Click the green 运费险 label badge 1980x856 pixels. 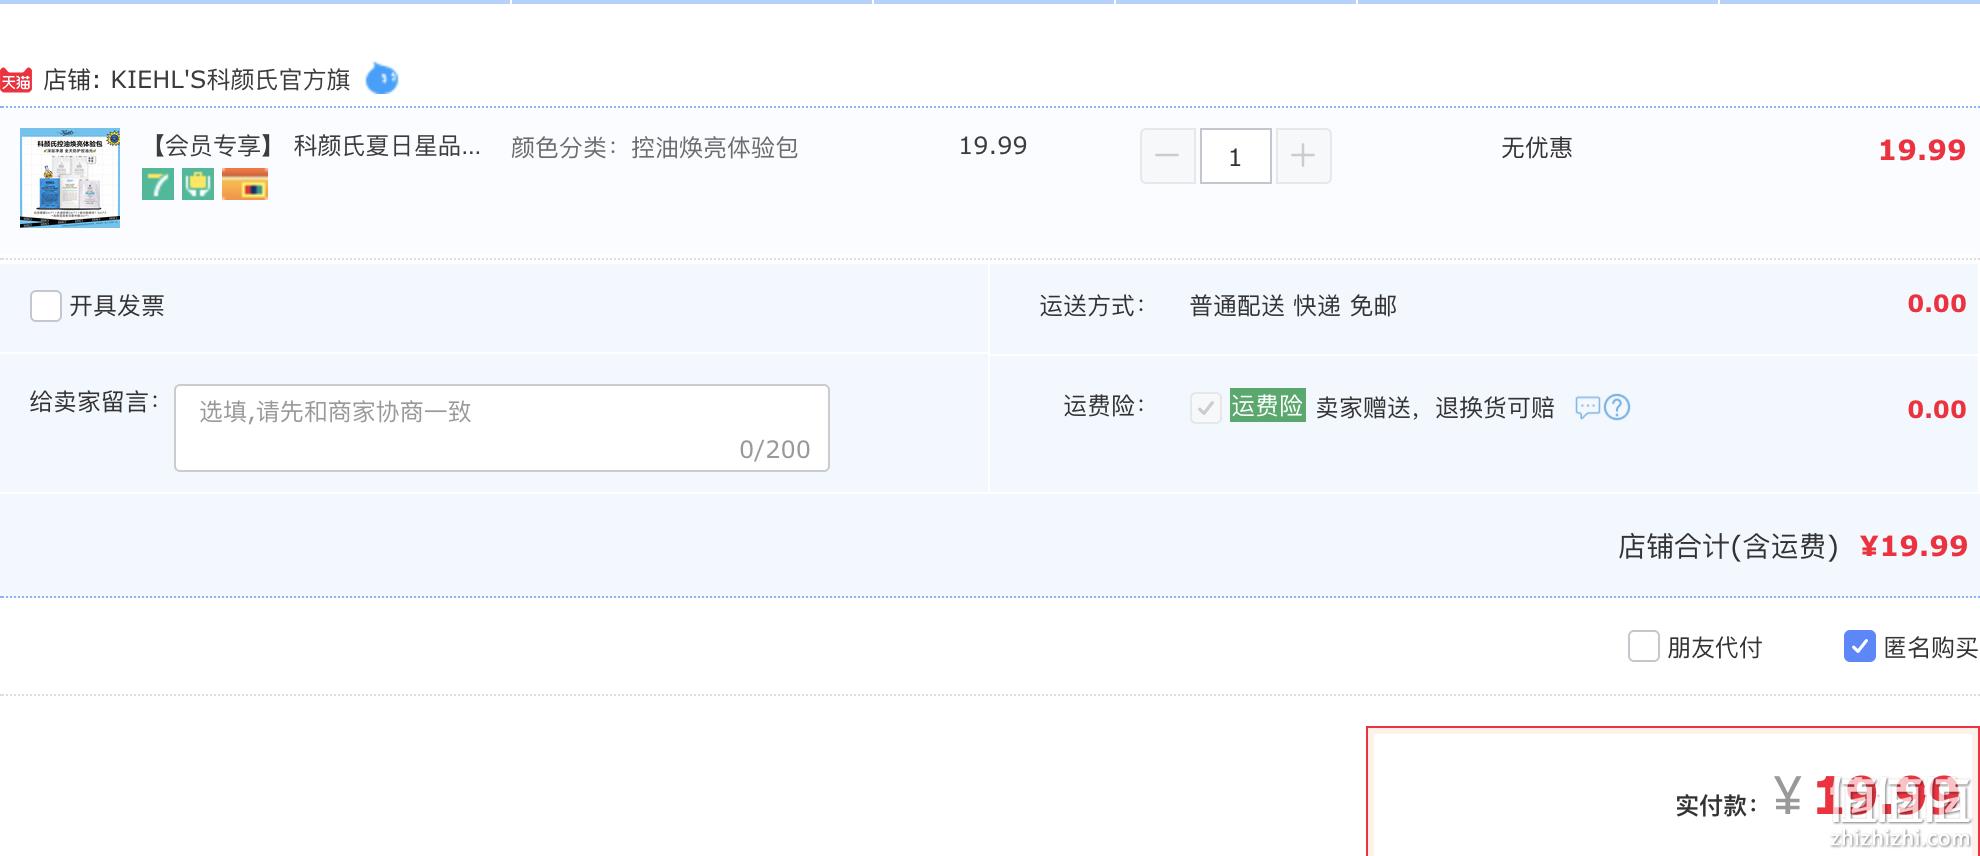(1268, 405)
